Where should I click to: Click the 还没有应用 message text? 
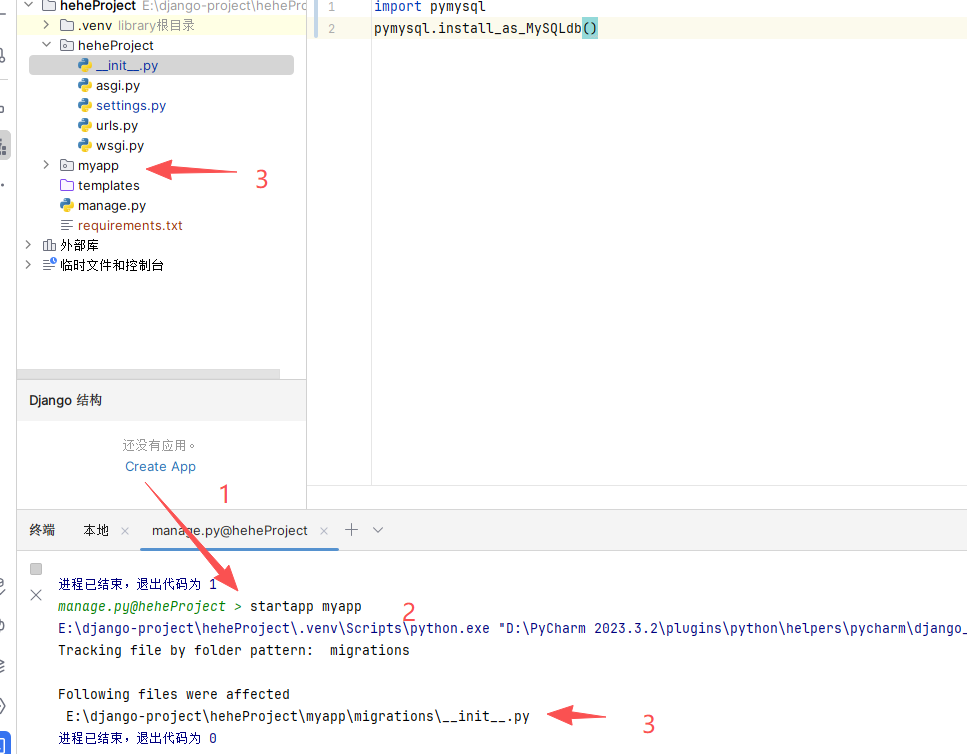pyautogui.click(x=158, y=445)
